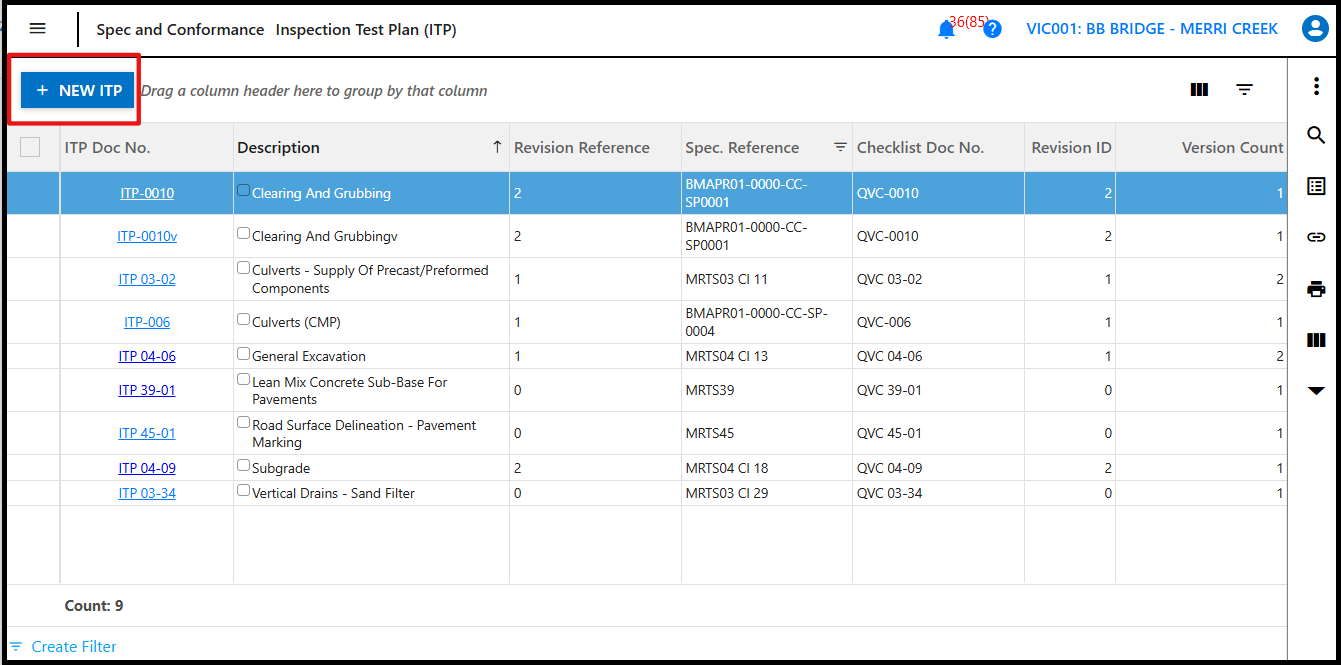Viewport: 1341px width, 665px height.
Task: Open the notification bell showing 36(85)
Action: pos(946,28)
